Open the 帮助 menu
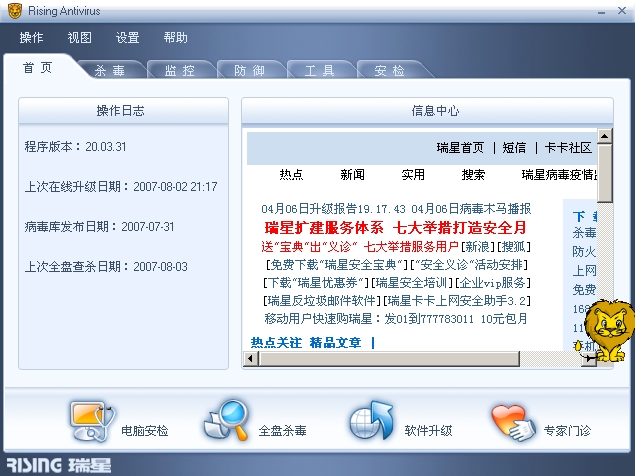 point(175,38)
